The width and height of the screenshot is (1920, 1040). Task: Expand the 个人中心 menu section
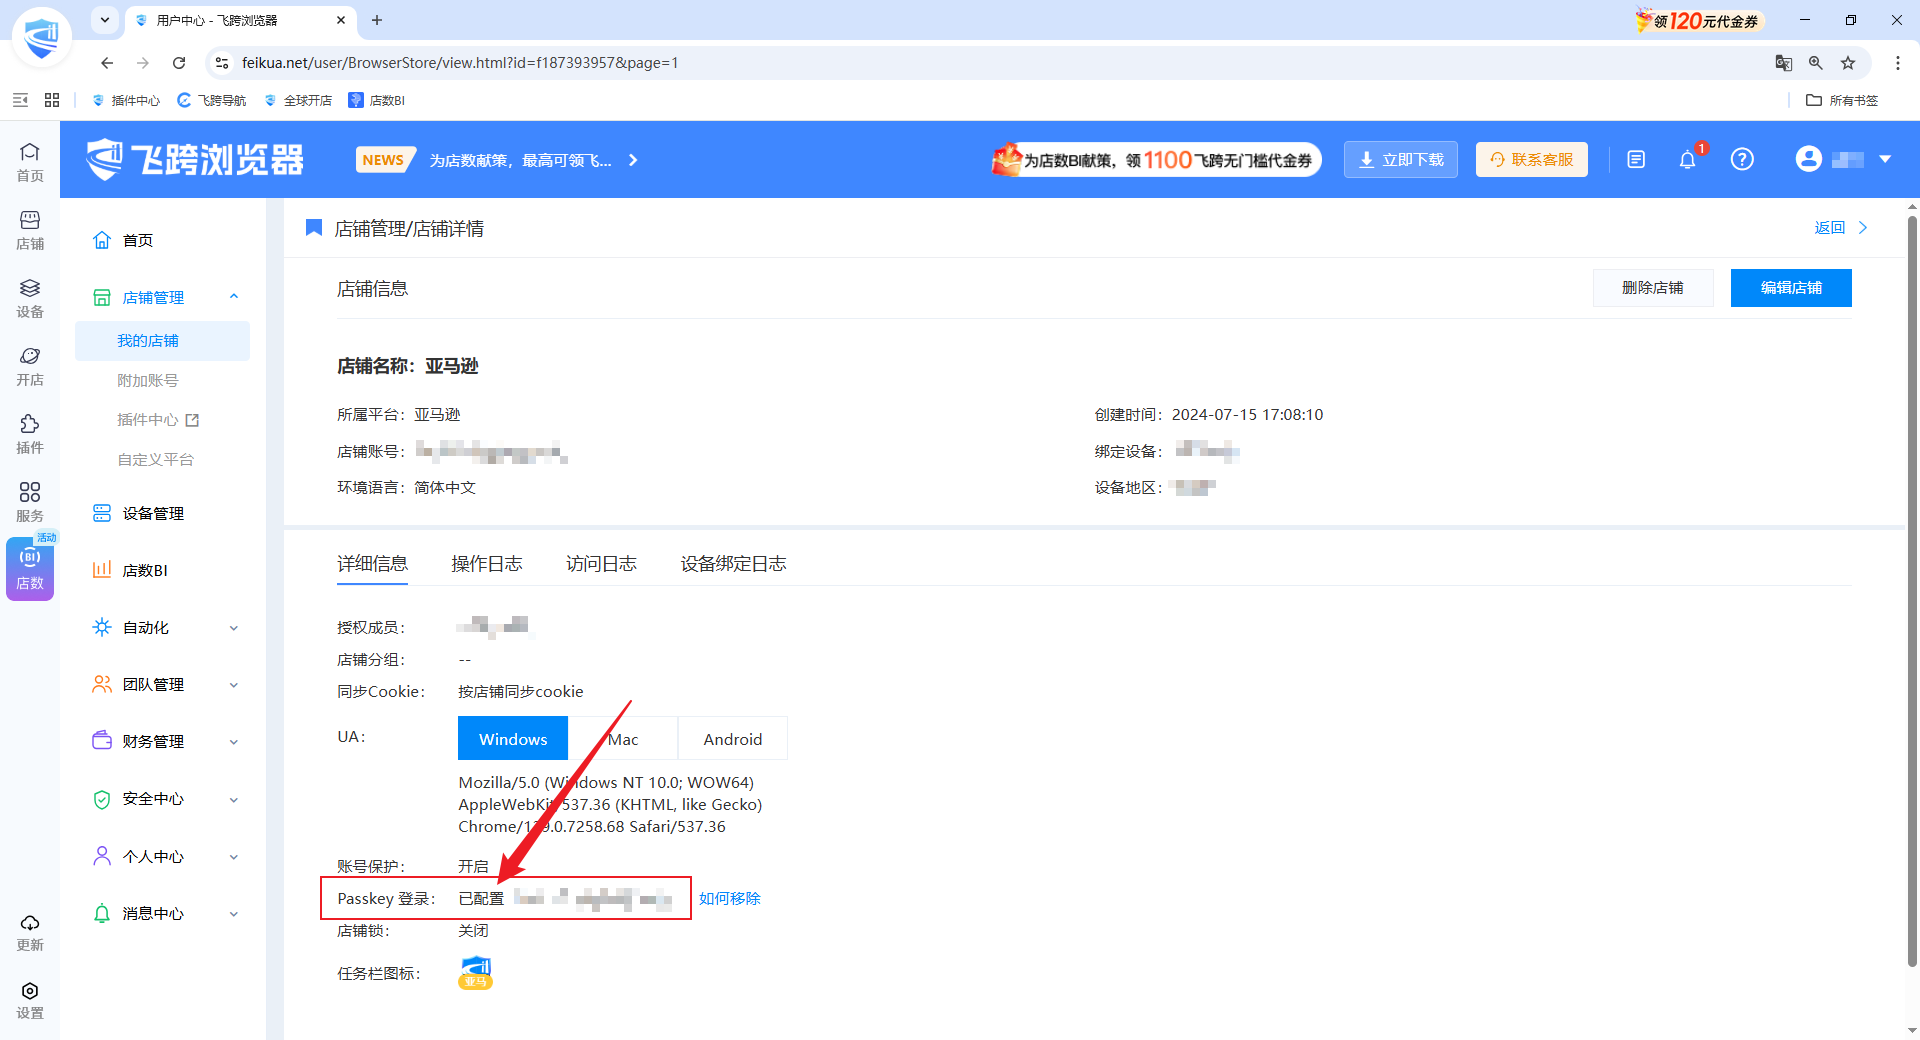point(234,857)
